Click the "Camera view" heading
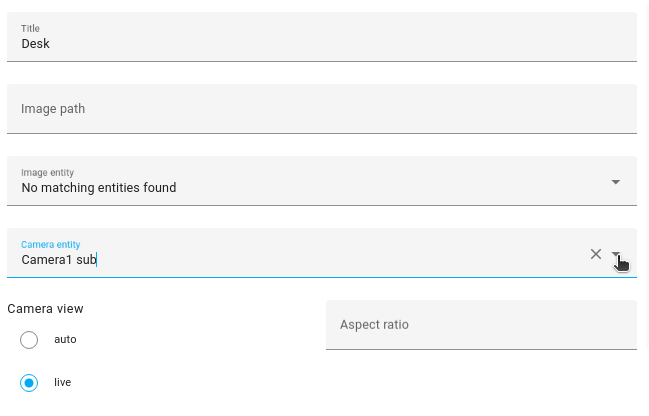 coord(45,309)
